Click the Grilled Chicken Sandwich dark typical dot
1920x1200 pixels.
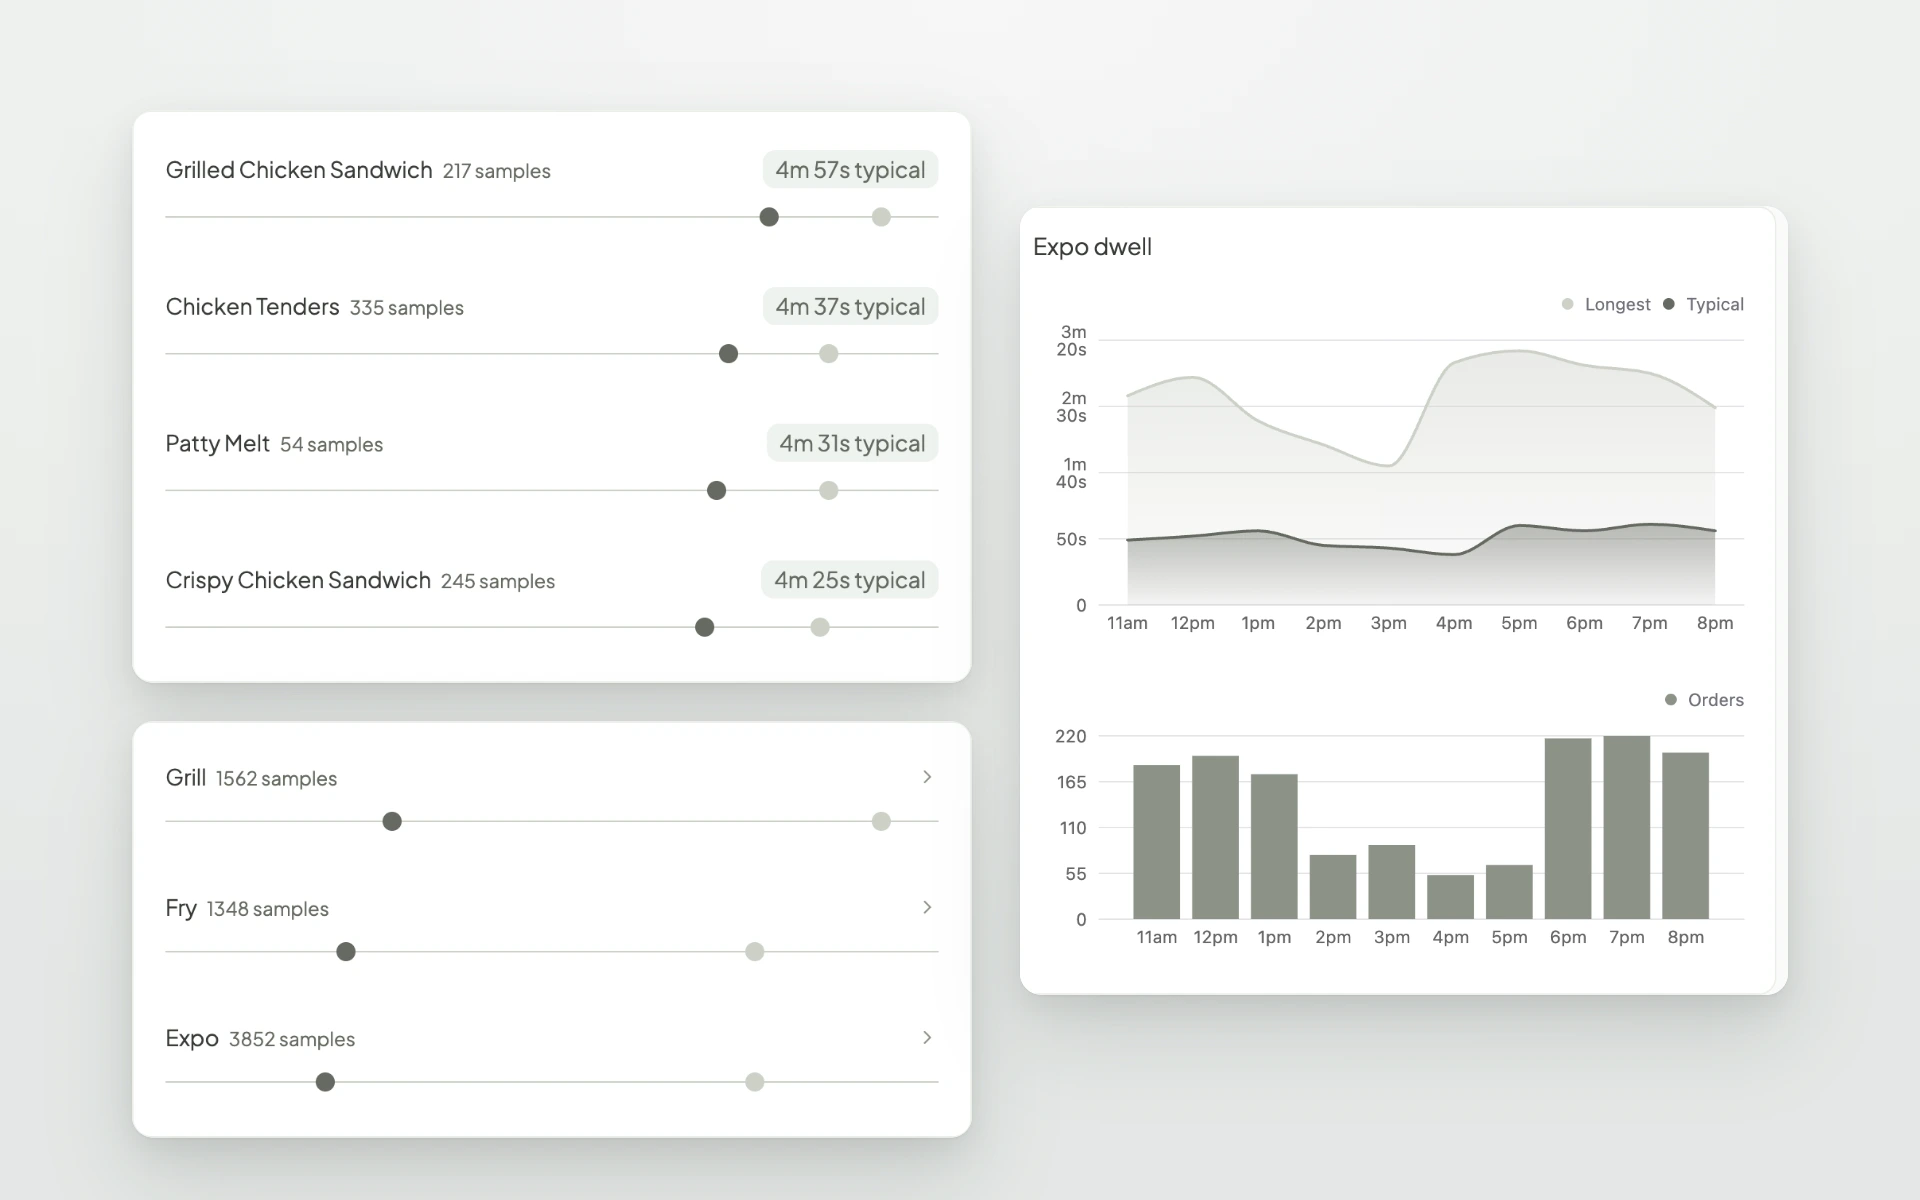pyautogui.click(x=769, y=217)
